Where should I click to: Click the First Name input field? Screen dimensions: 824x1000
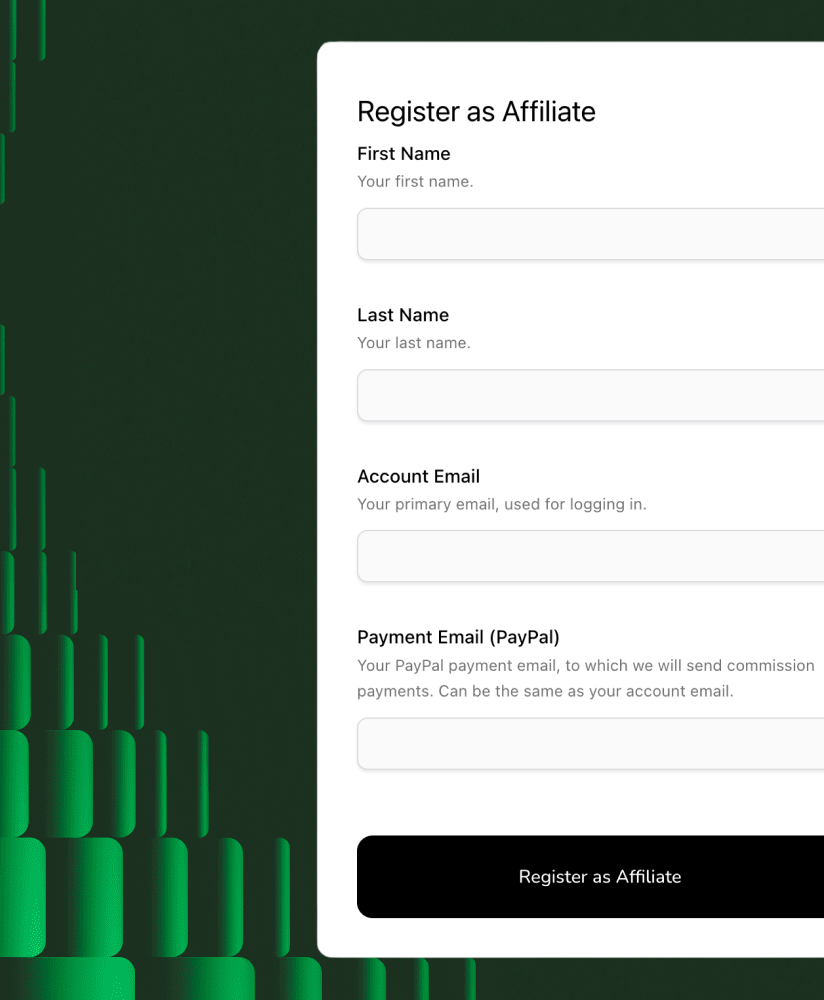tap(591, 234)
